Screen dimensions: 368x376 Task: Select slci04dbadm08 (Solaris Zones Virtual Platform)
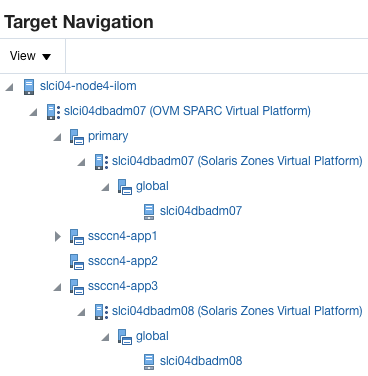tap(237, 311)
